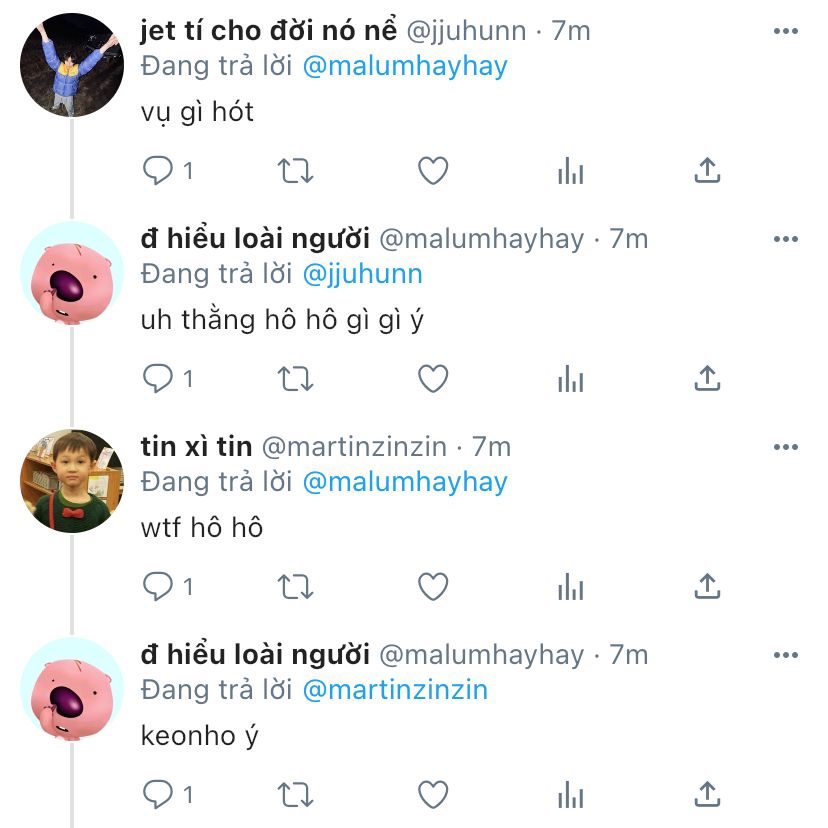The width and height of the screenshot is (828, 828).
Task: Reply to jjuhunn's "vụ gì hót" tweet
Action: coord(159,172)
